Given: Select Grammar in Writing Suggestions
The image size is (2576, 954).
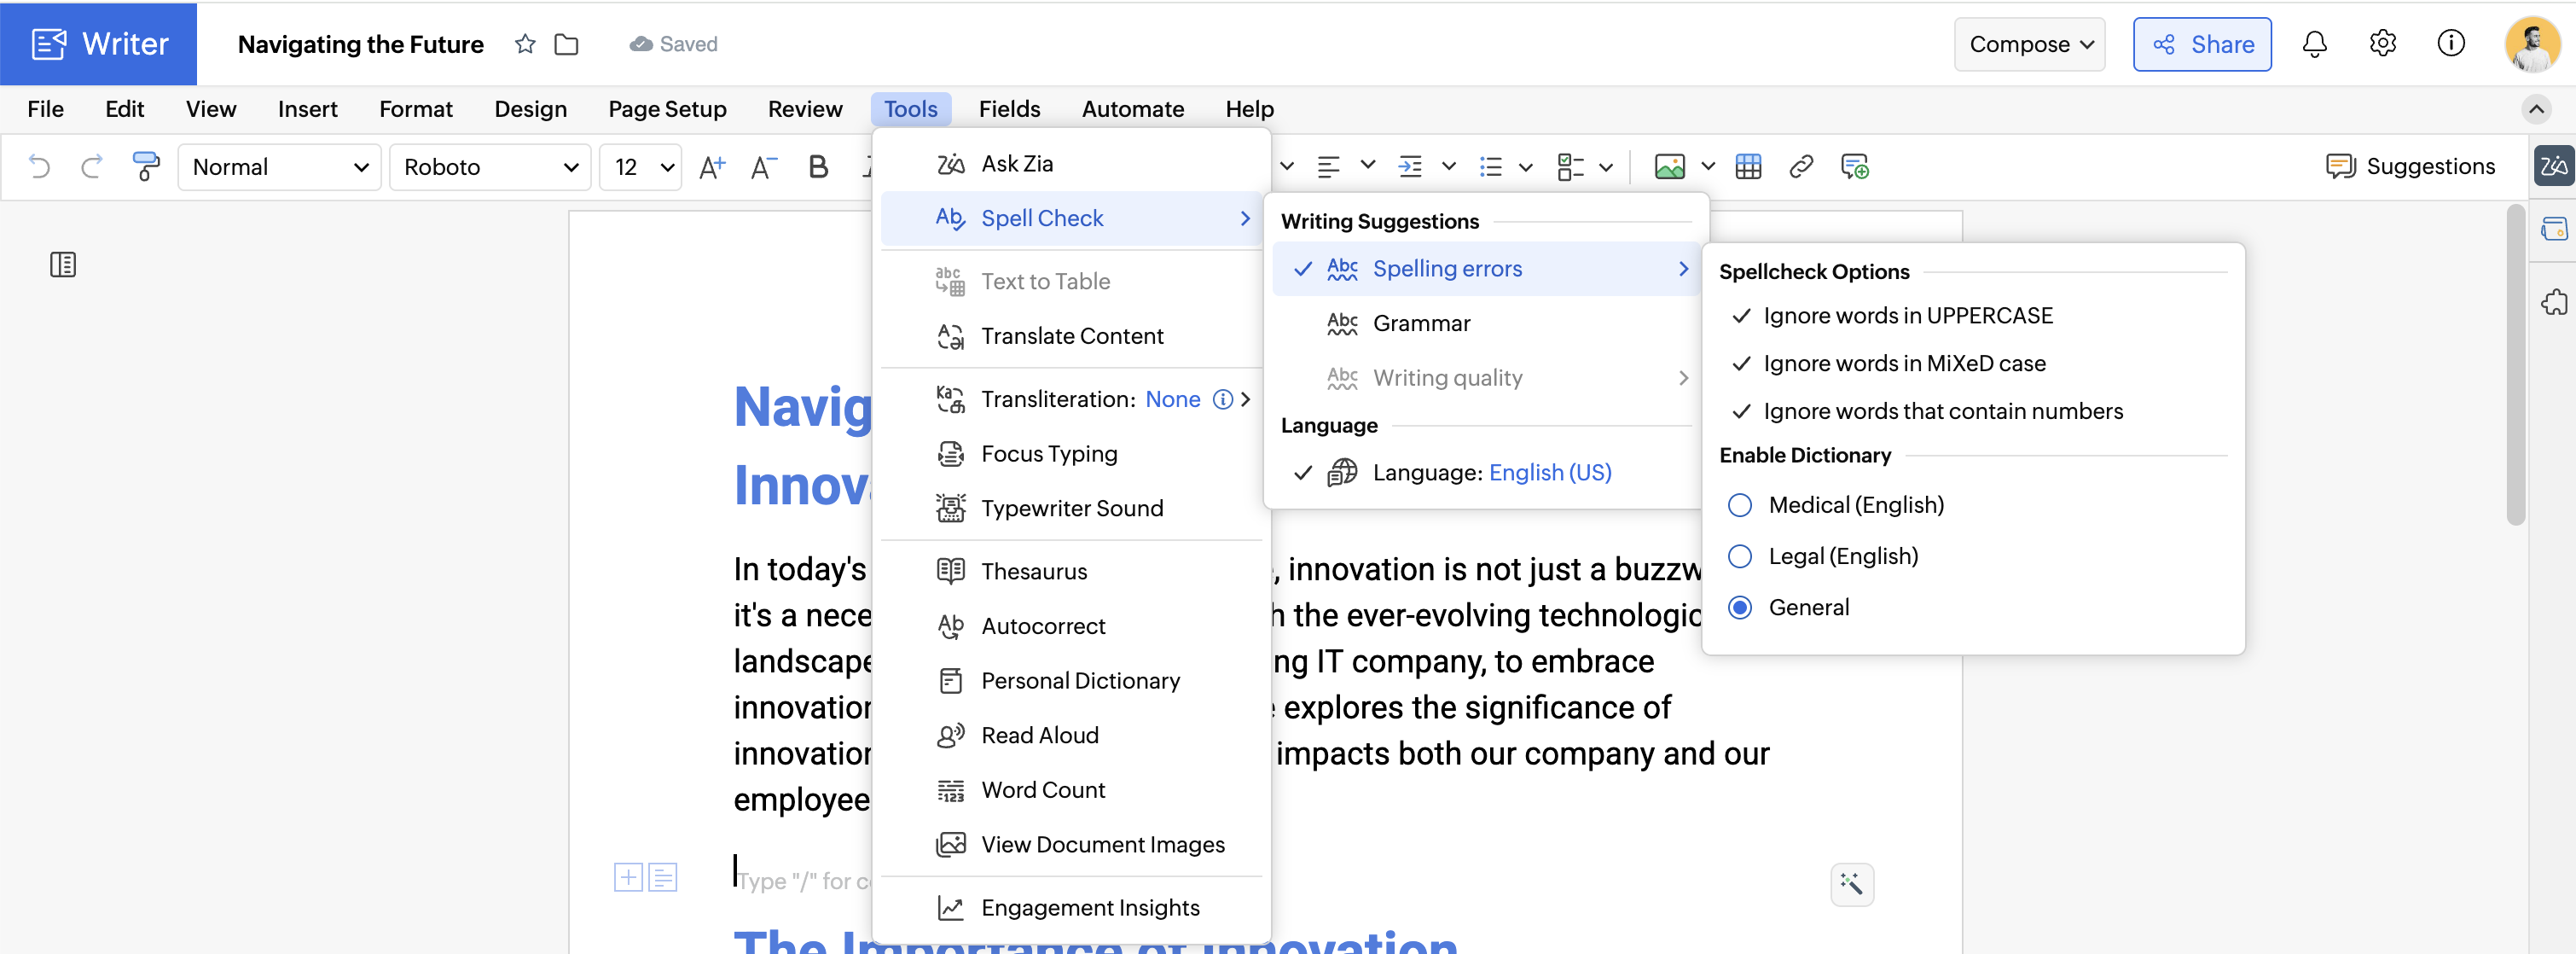Looking at the screenshot, I should coord(1421,323).
